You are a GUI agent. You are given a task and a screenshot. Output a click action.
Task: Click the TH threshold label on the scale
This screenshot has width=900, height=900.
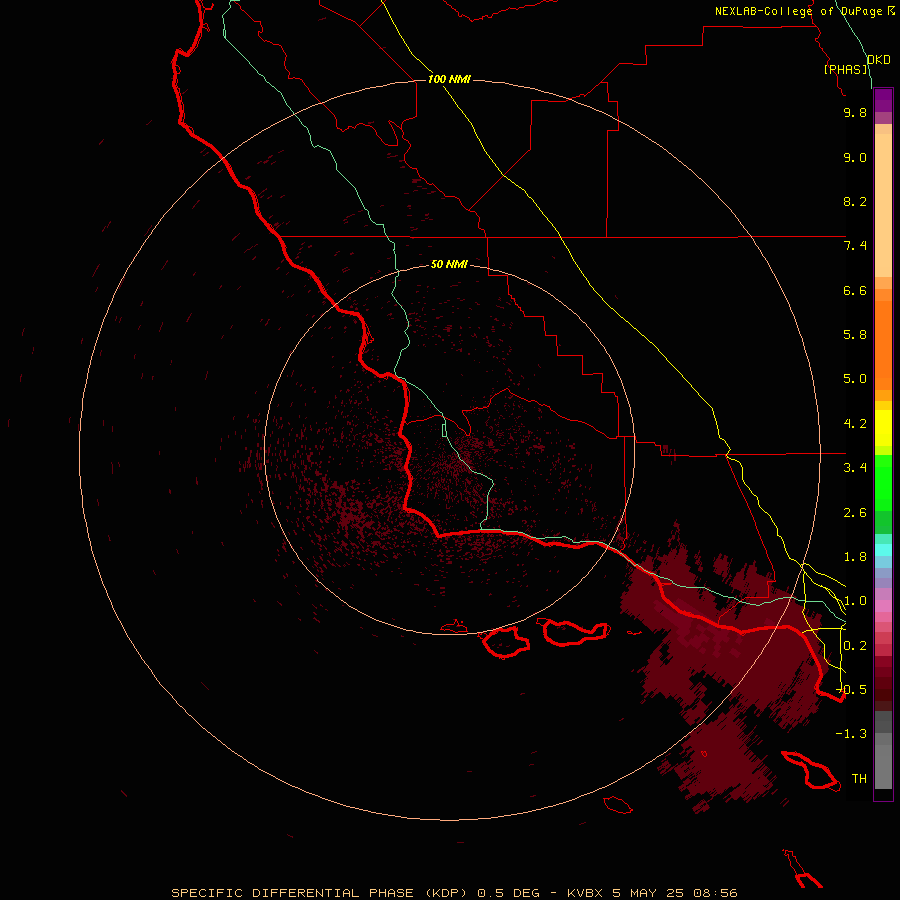(x=859, y=779)
